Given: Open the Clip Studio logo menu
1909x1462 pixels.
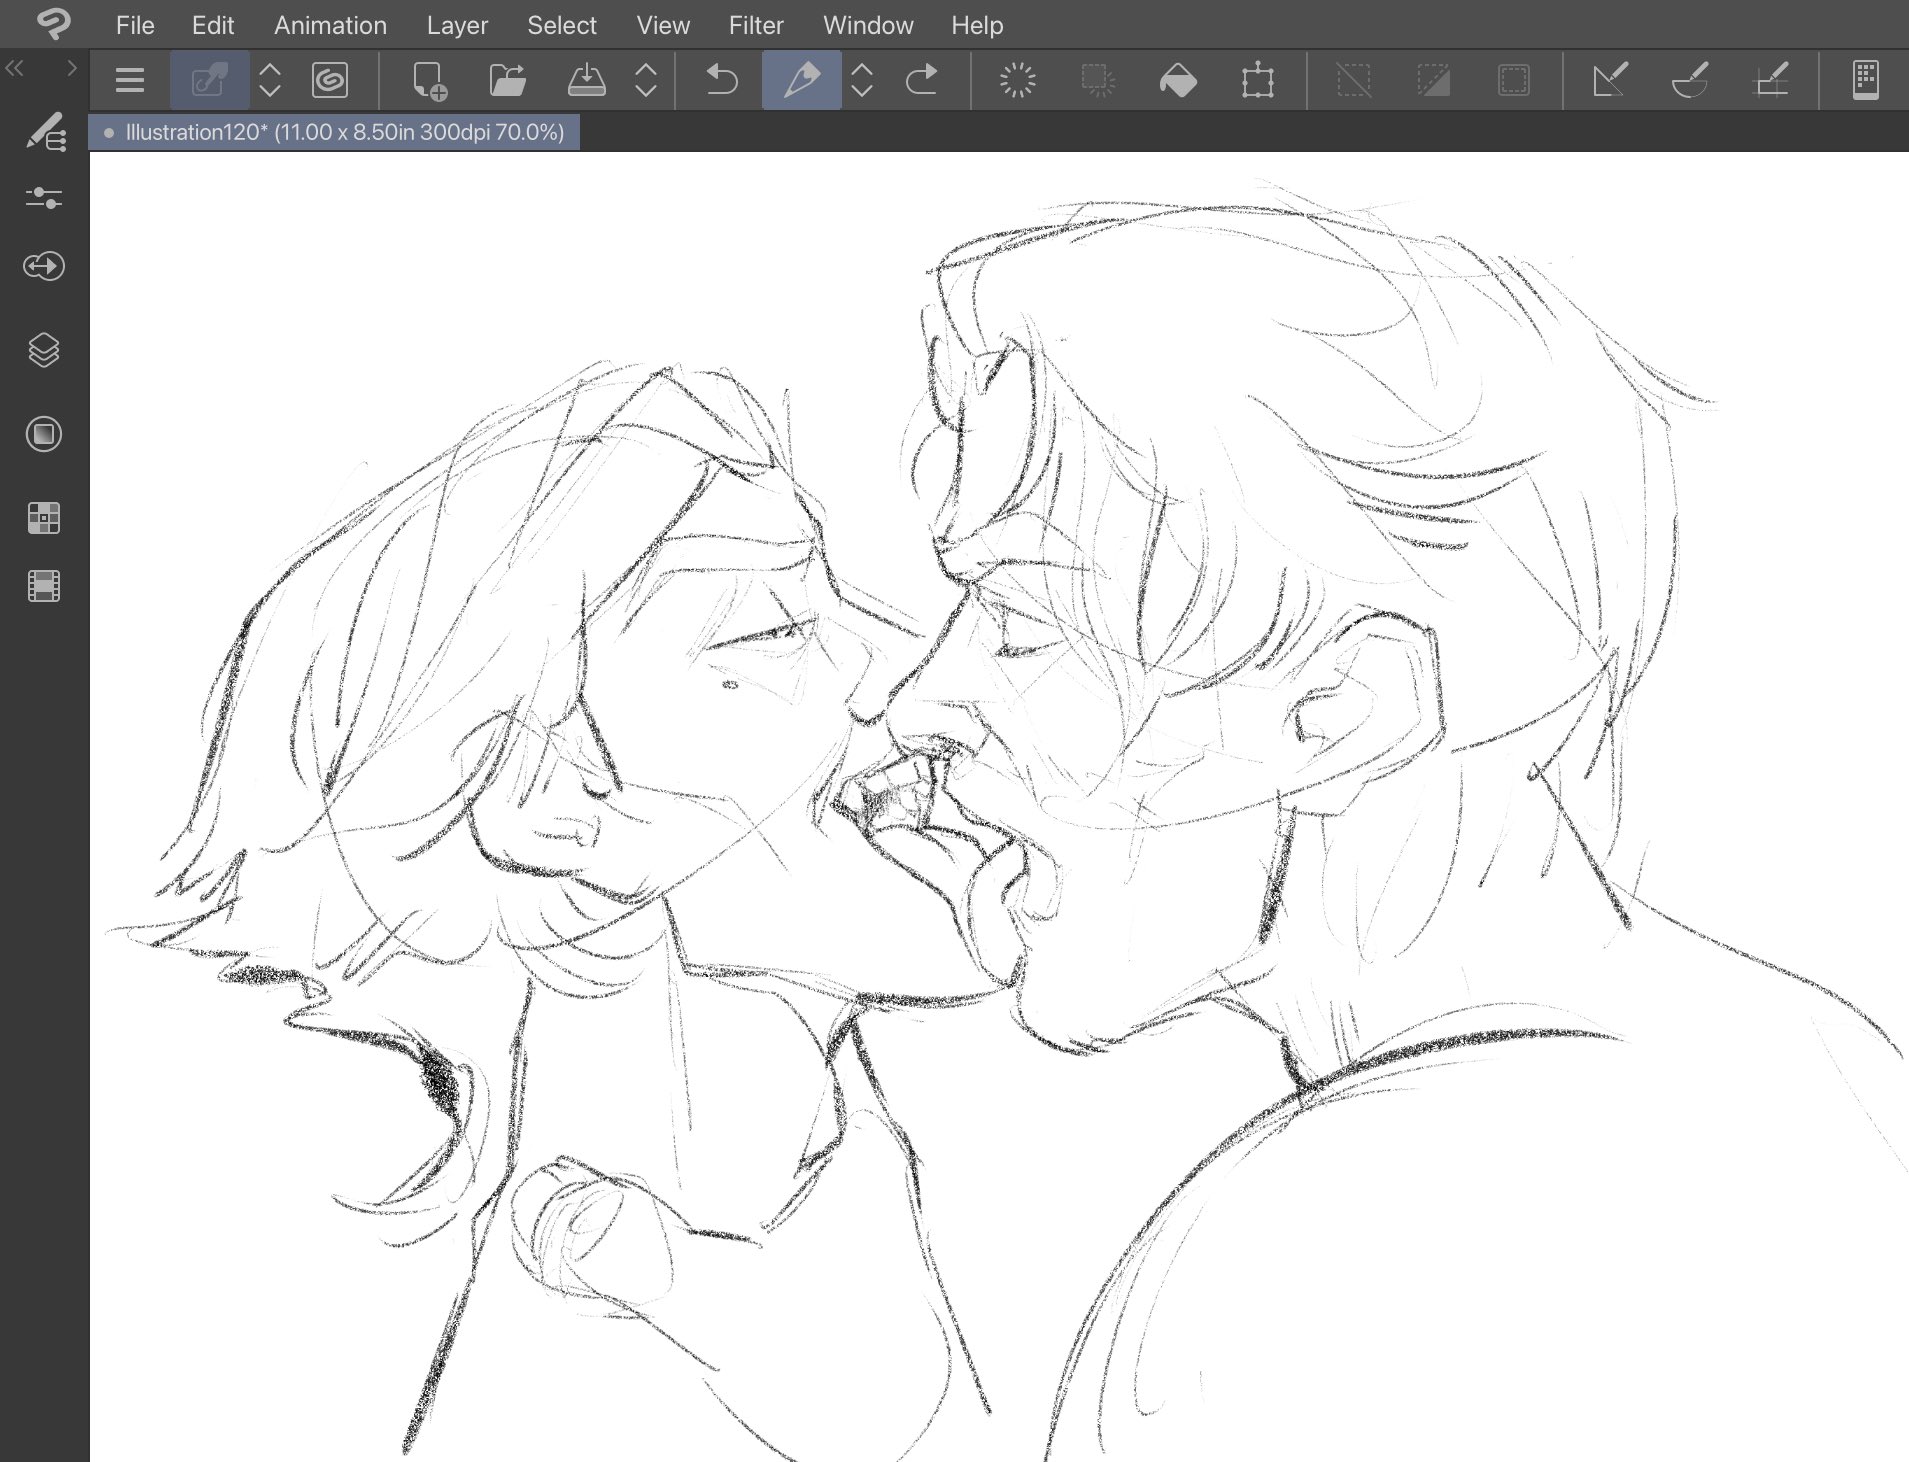Looking at the screenshot, I should [52, 24].
